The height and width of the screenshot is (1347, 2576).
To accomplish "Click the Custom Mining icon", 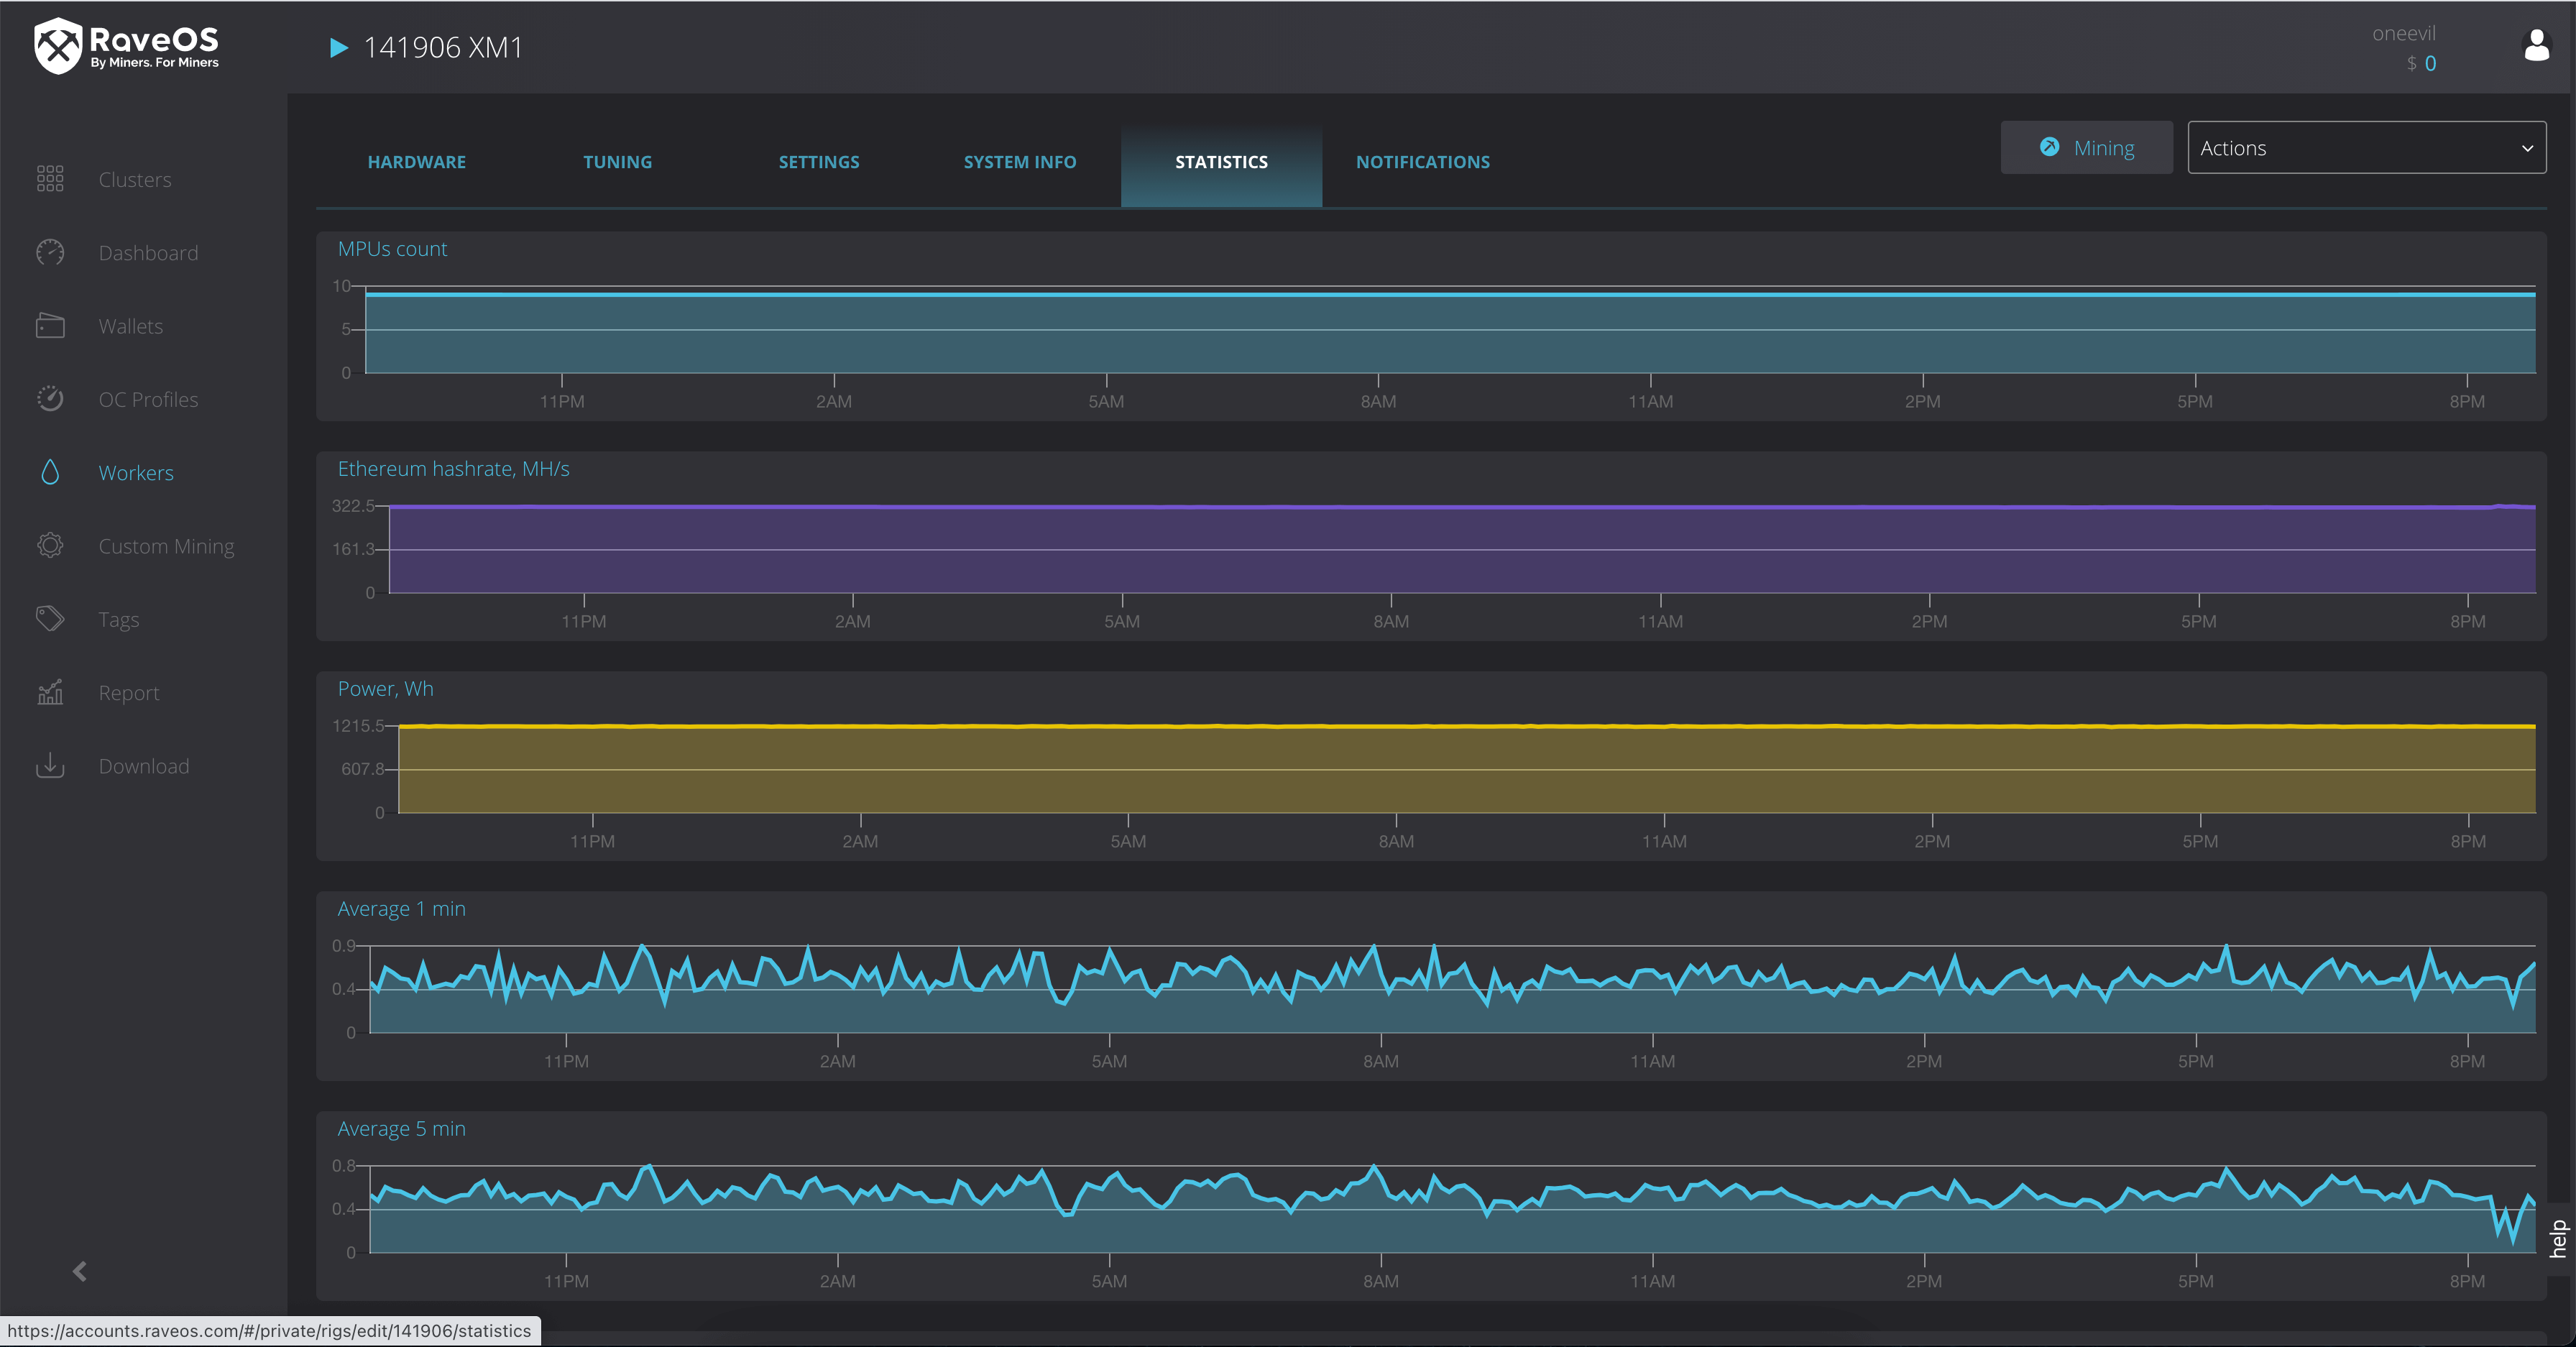I will click(x=50, y=545).
